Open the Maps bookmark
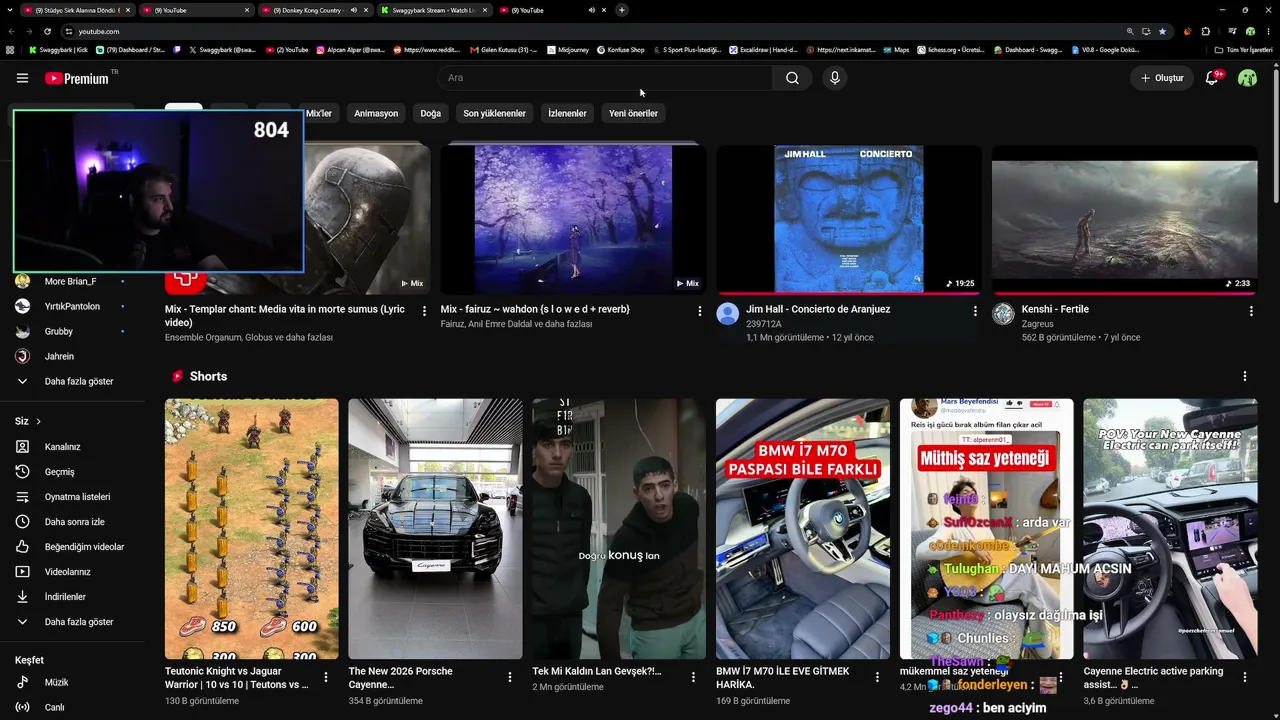The width and height of the screenshot is (1280, 720). (x=896, y=49)
